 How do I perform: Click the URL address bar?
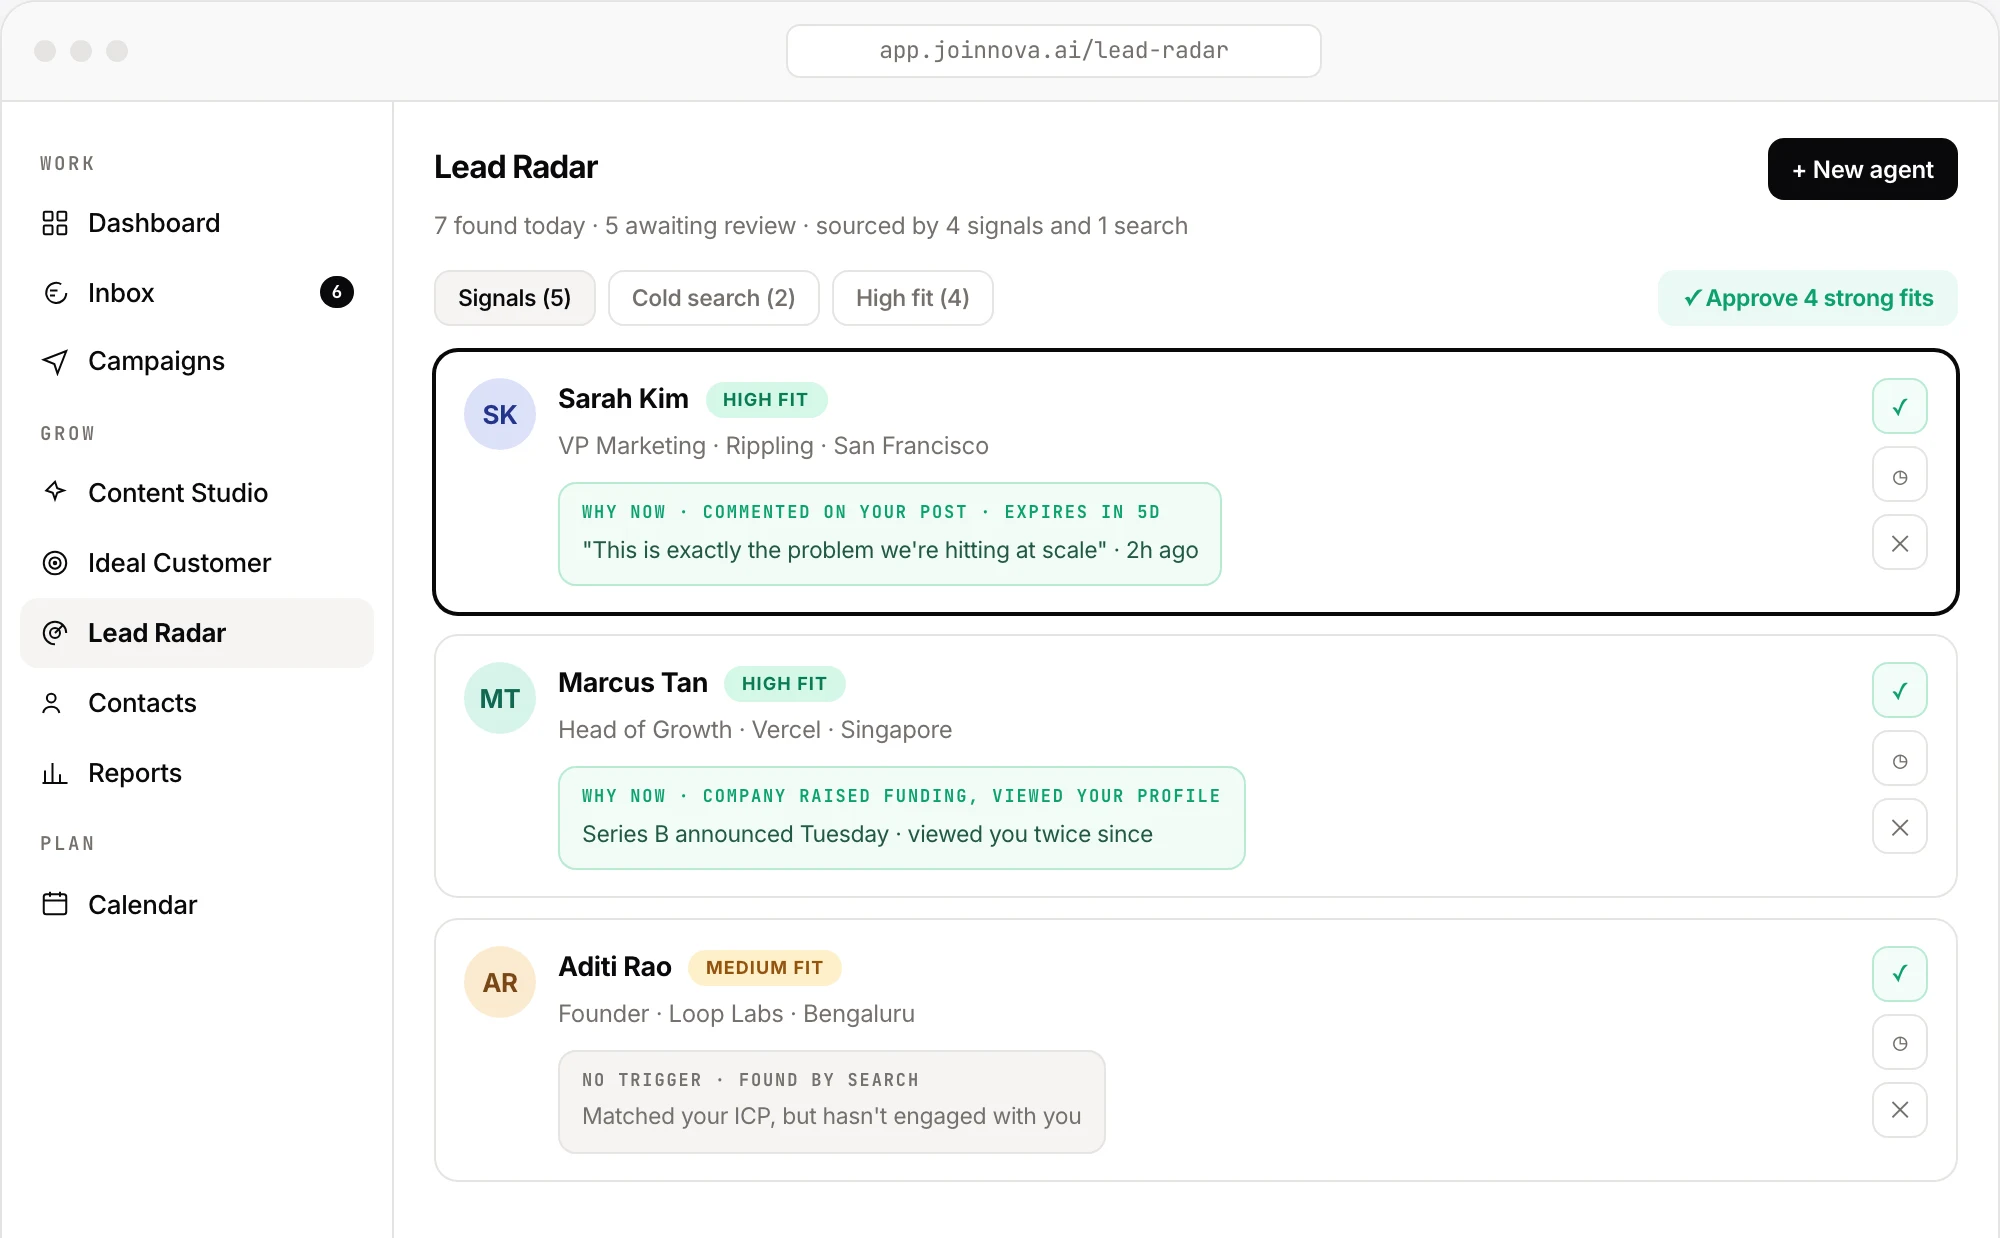pos(1054,51)
